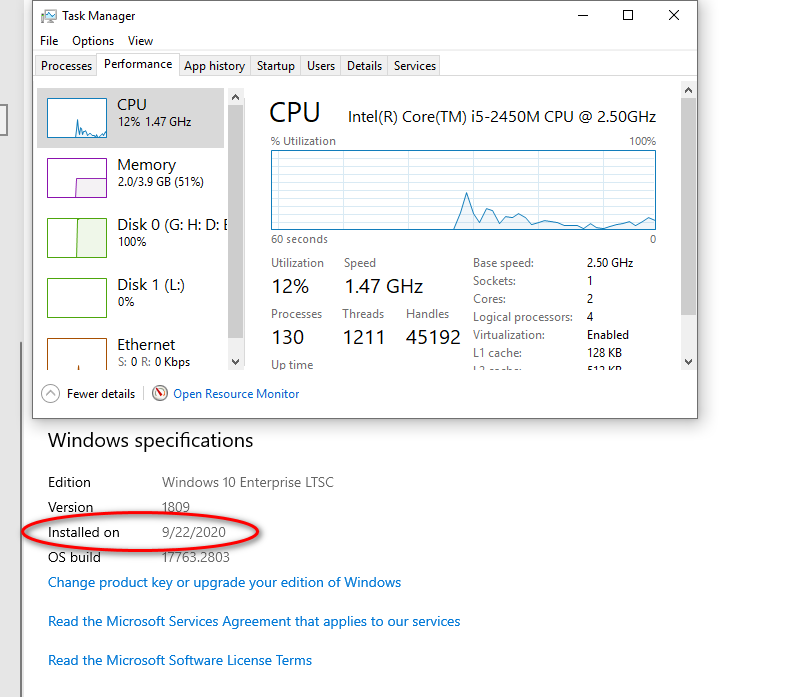Click resource list scrollbar down arrow
Image resolution: width=798 pixels, height=697 pixels.
(x=235, y=362)
